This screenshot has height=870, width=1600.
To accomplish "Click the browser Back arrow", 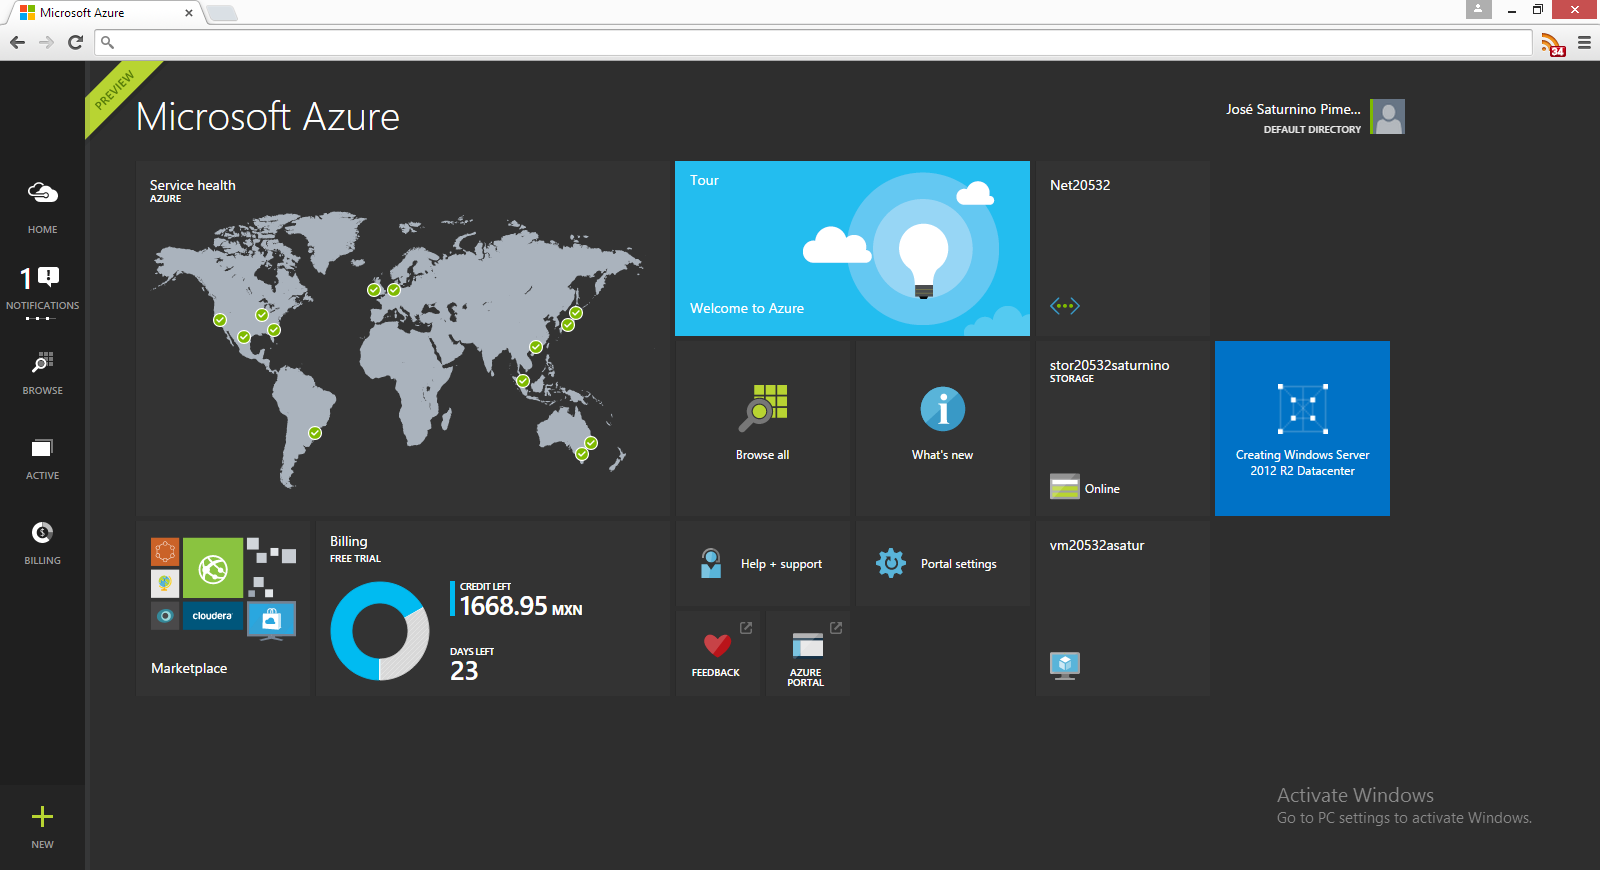I will (17, 42).
